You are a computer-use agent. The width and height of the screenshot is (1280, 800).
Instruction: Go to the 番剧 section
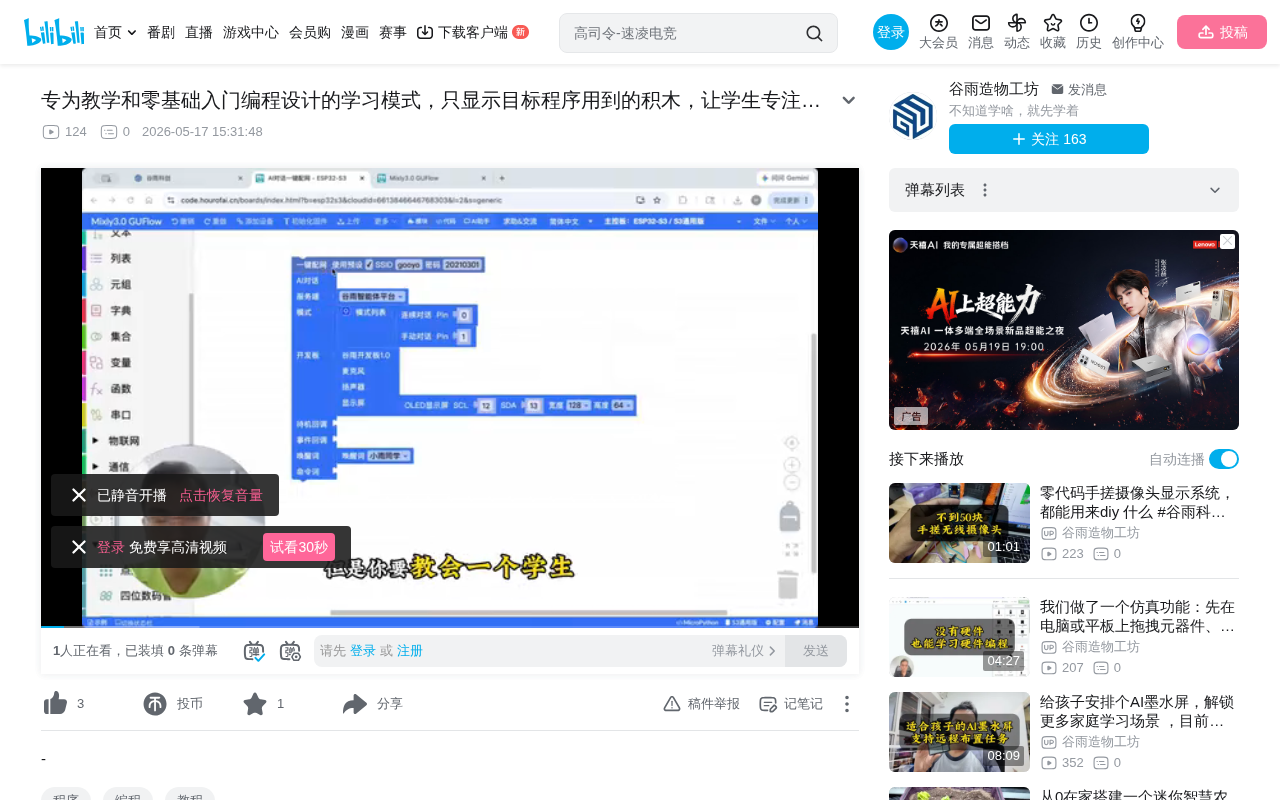tap(161, 32)
